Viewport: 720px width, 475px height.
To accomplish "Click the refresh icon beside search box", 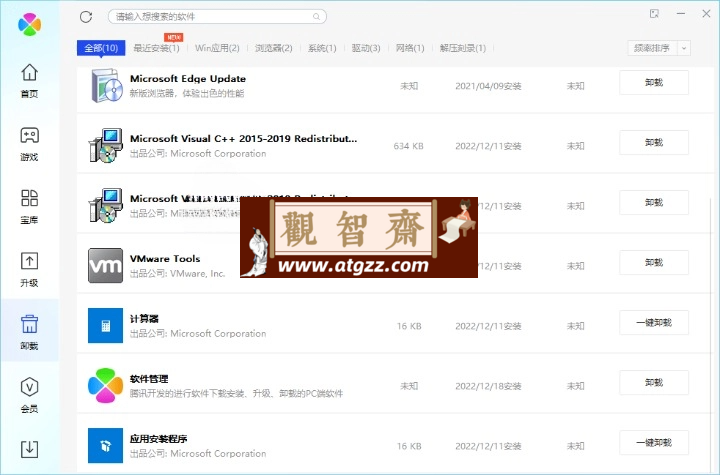I will [x=86, y=17].
